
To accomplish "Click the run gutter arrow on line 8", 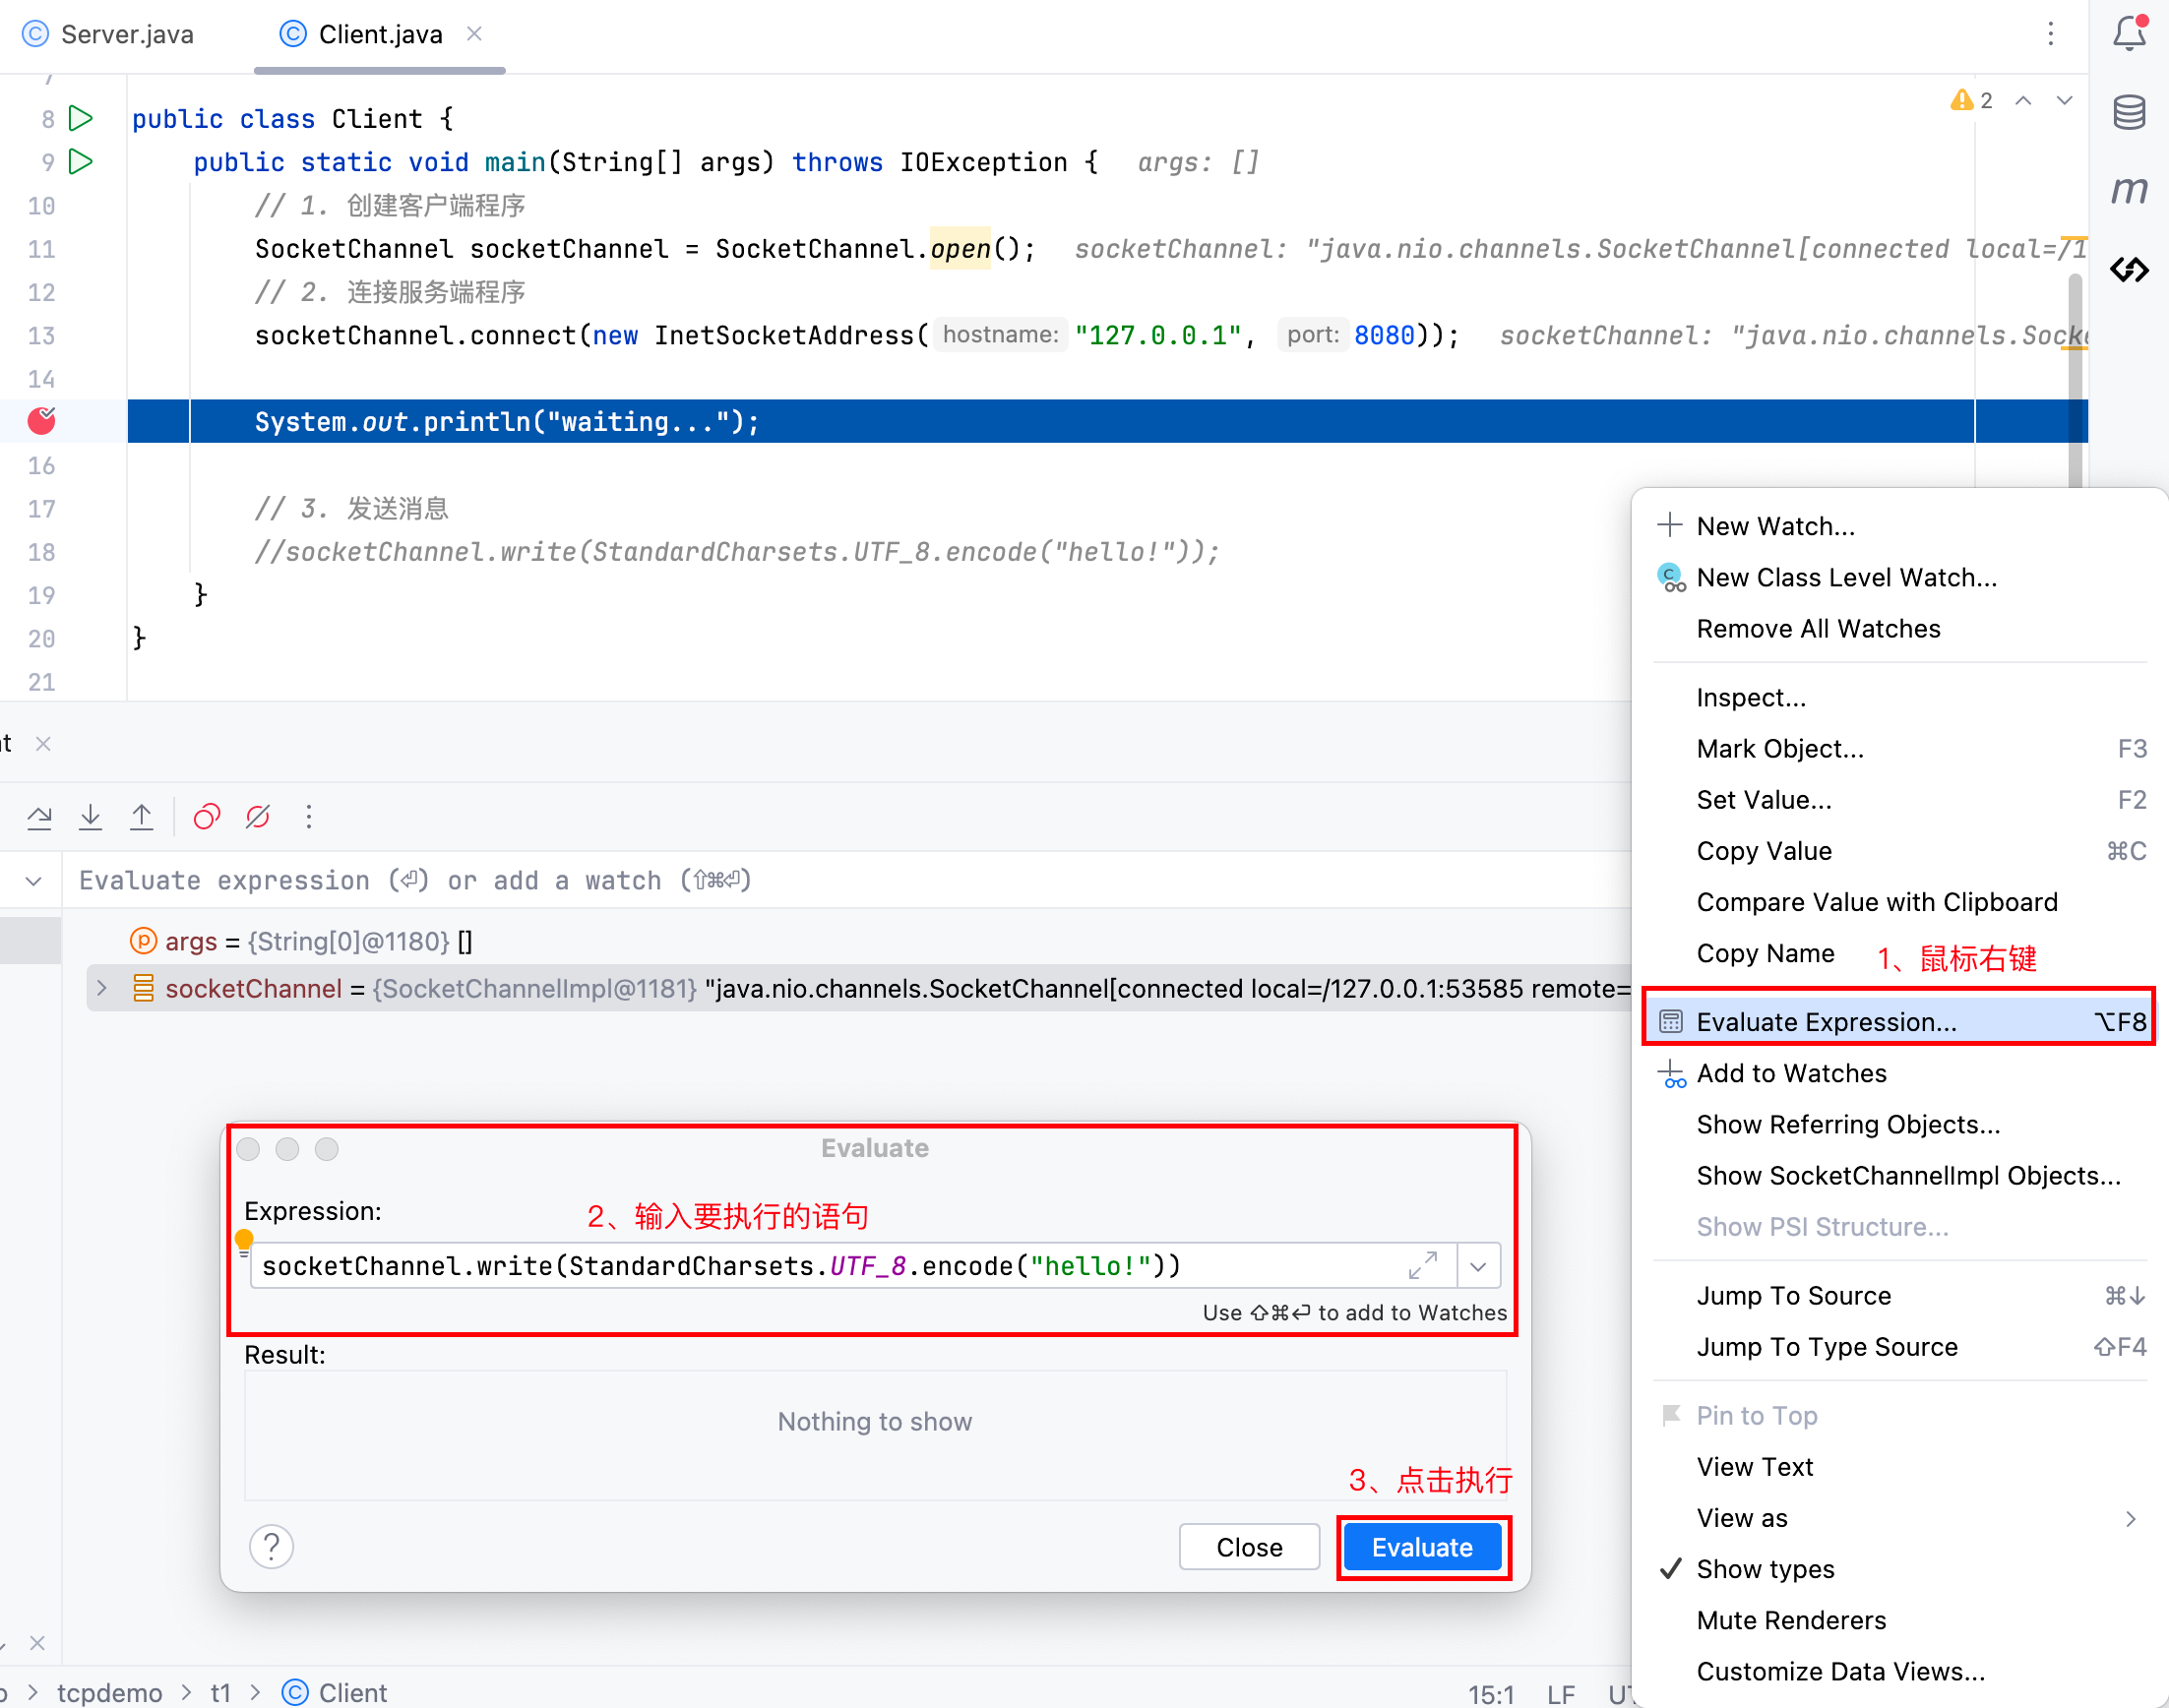I will click(x=81, y=119).
